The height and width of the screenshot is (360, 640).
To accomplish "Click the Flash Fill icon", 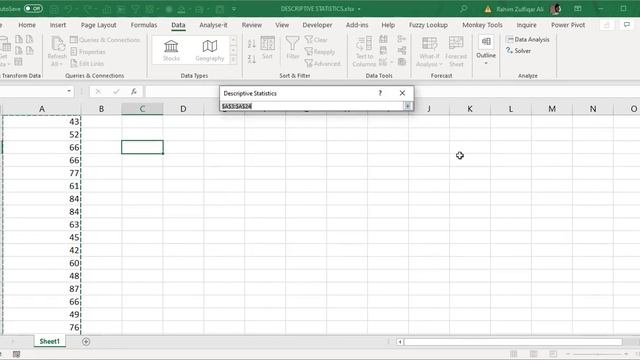I will 383,40.
